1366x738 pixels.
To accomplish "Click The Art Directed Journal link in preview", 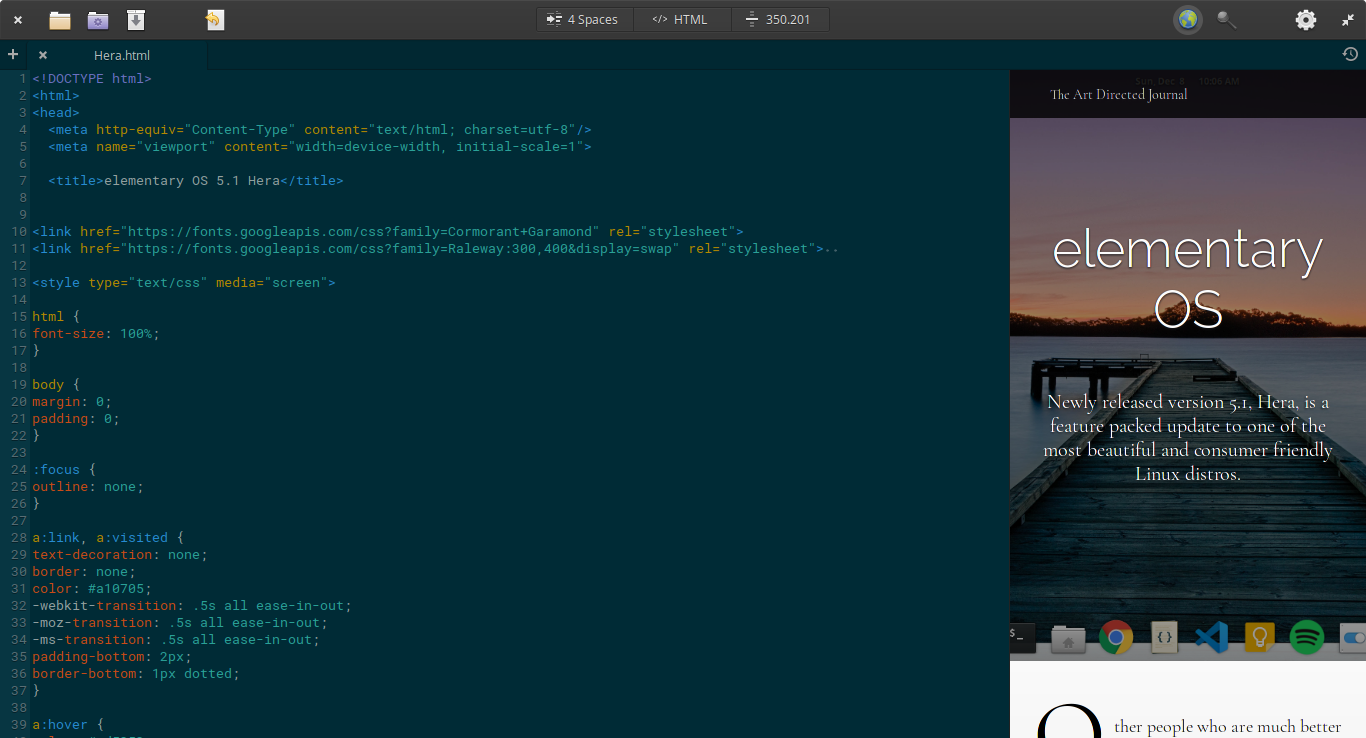I will pos(1118,94).
